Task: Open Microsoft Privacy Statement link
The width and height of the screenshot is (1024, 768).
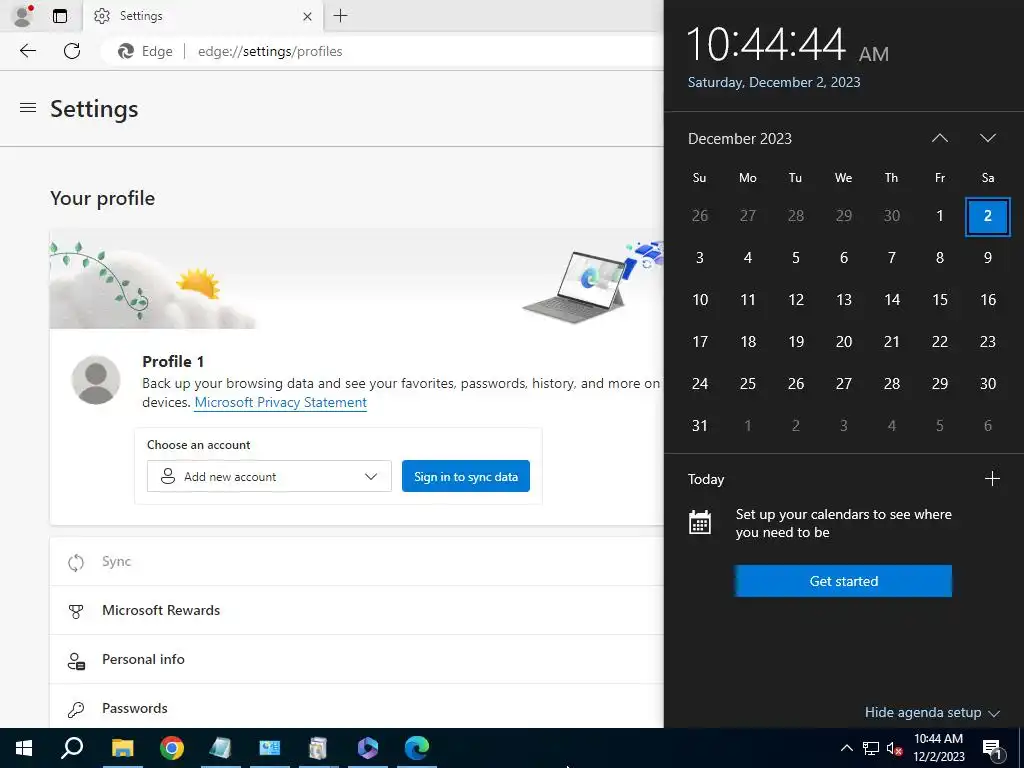Action: click(281, 402)
